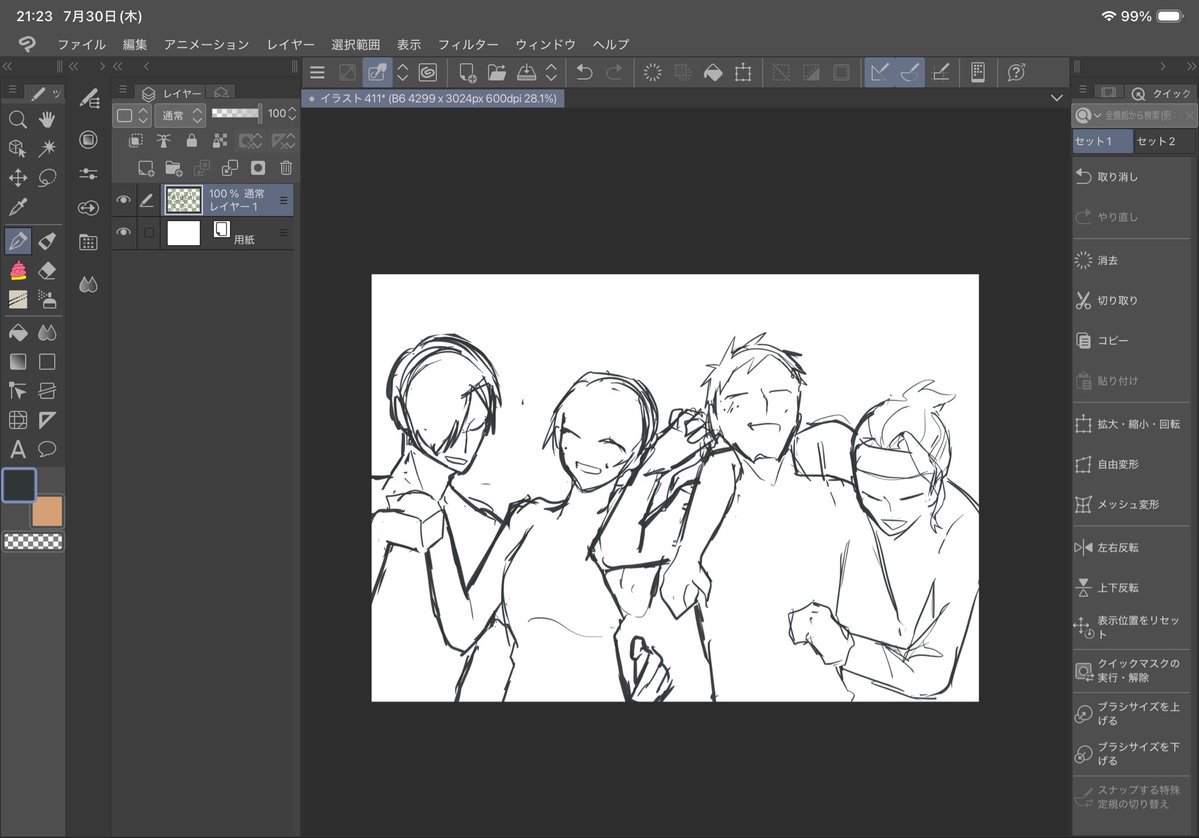The height and width of the screenshot is (838, 1199).
Task: Open the アニメーション menu
Action: 206,44
